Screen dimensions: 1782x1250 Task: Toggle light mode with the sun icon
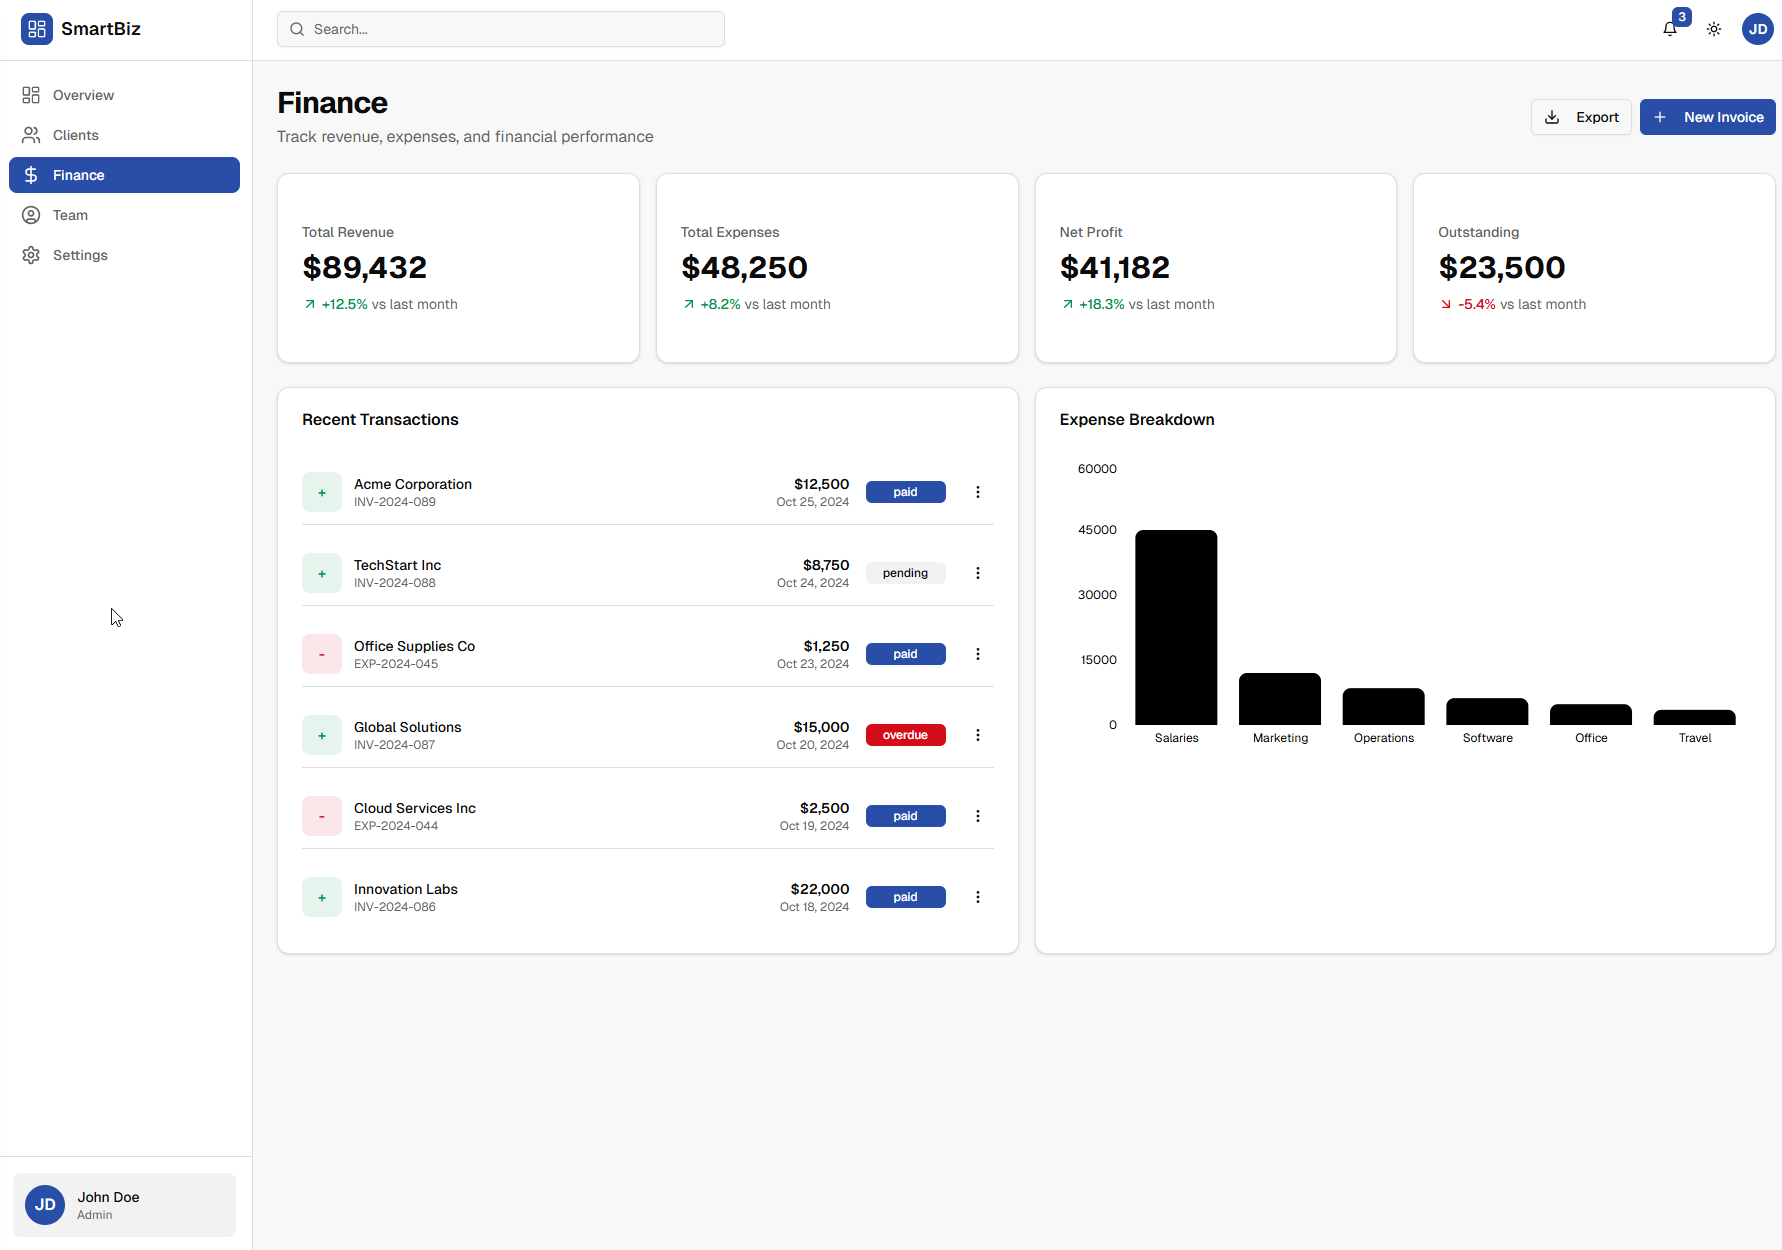coord(1713,29)
